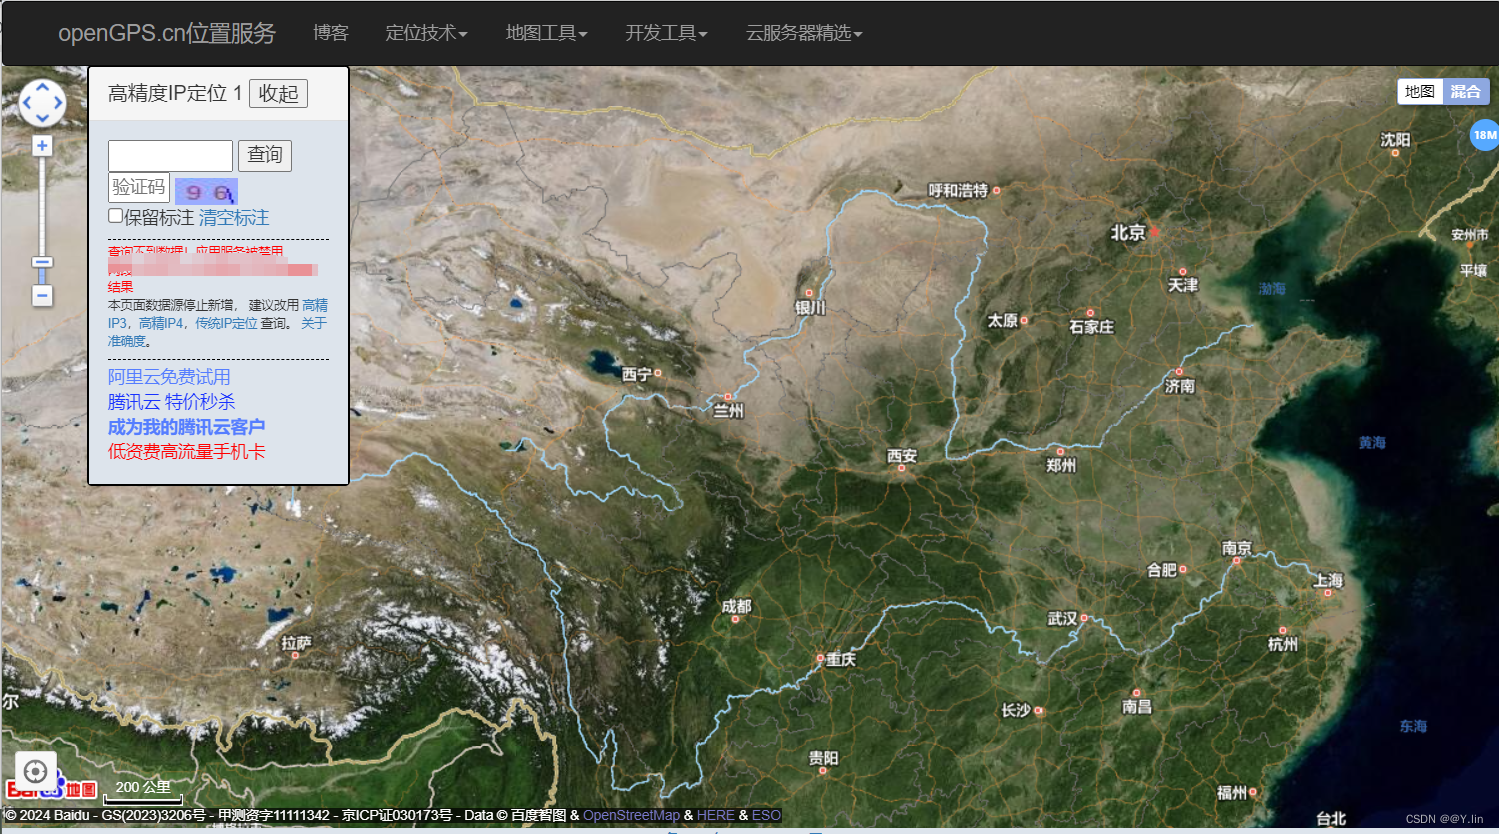Open the 低资费高流量手机卡 link
Image resolution: width=1499 pixels, height=834 pixels.
click(x=186, y=452)
